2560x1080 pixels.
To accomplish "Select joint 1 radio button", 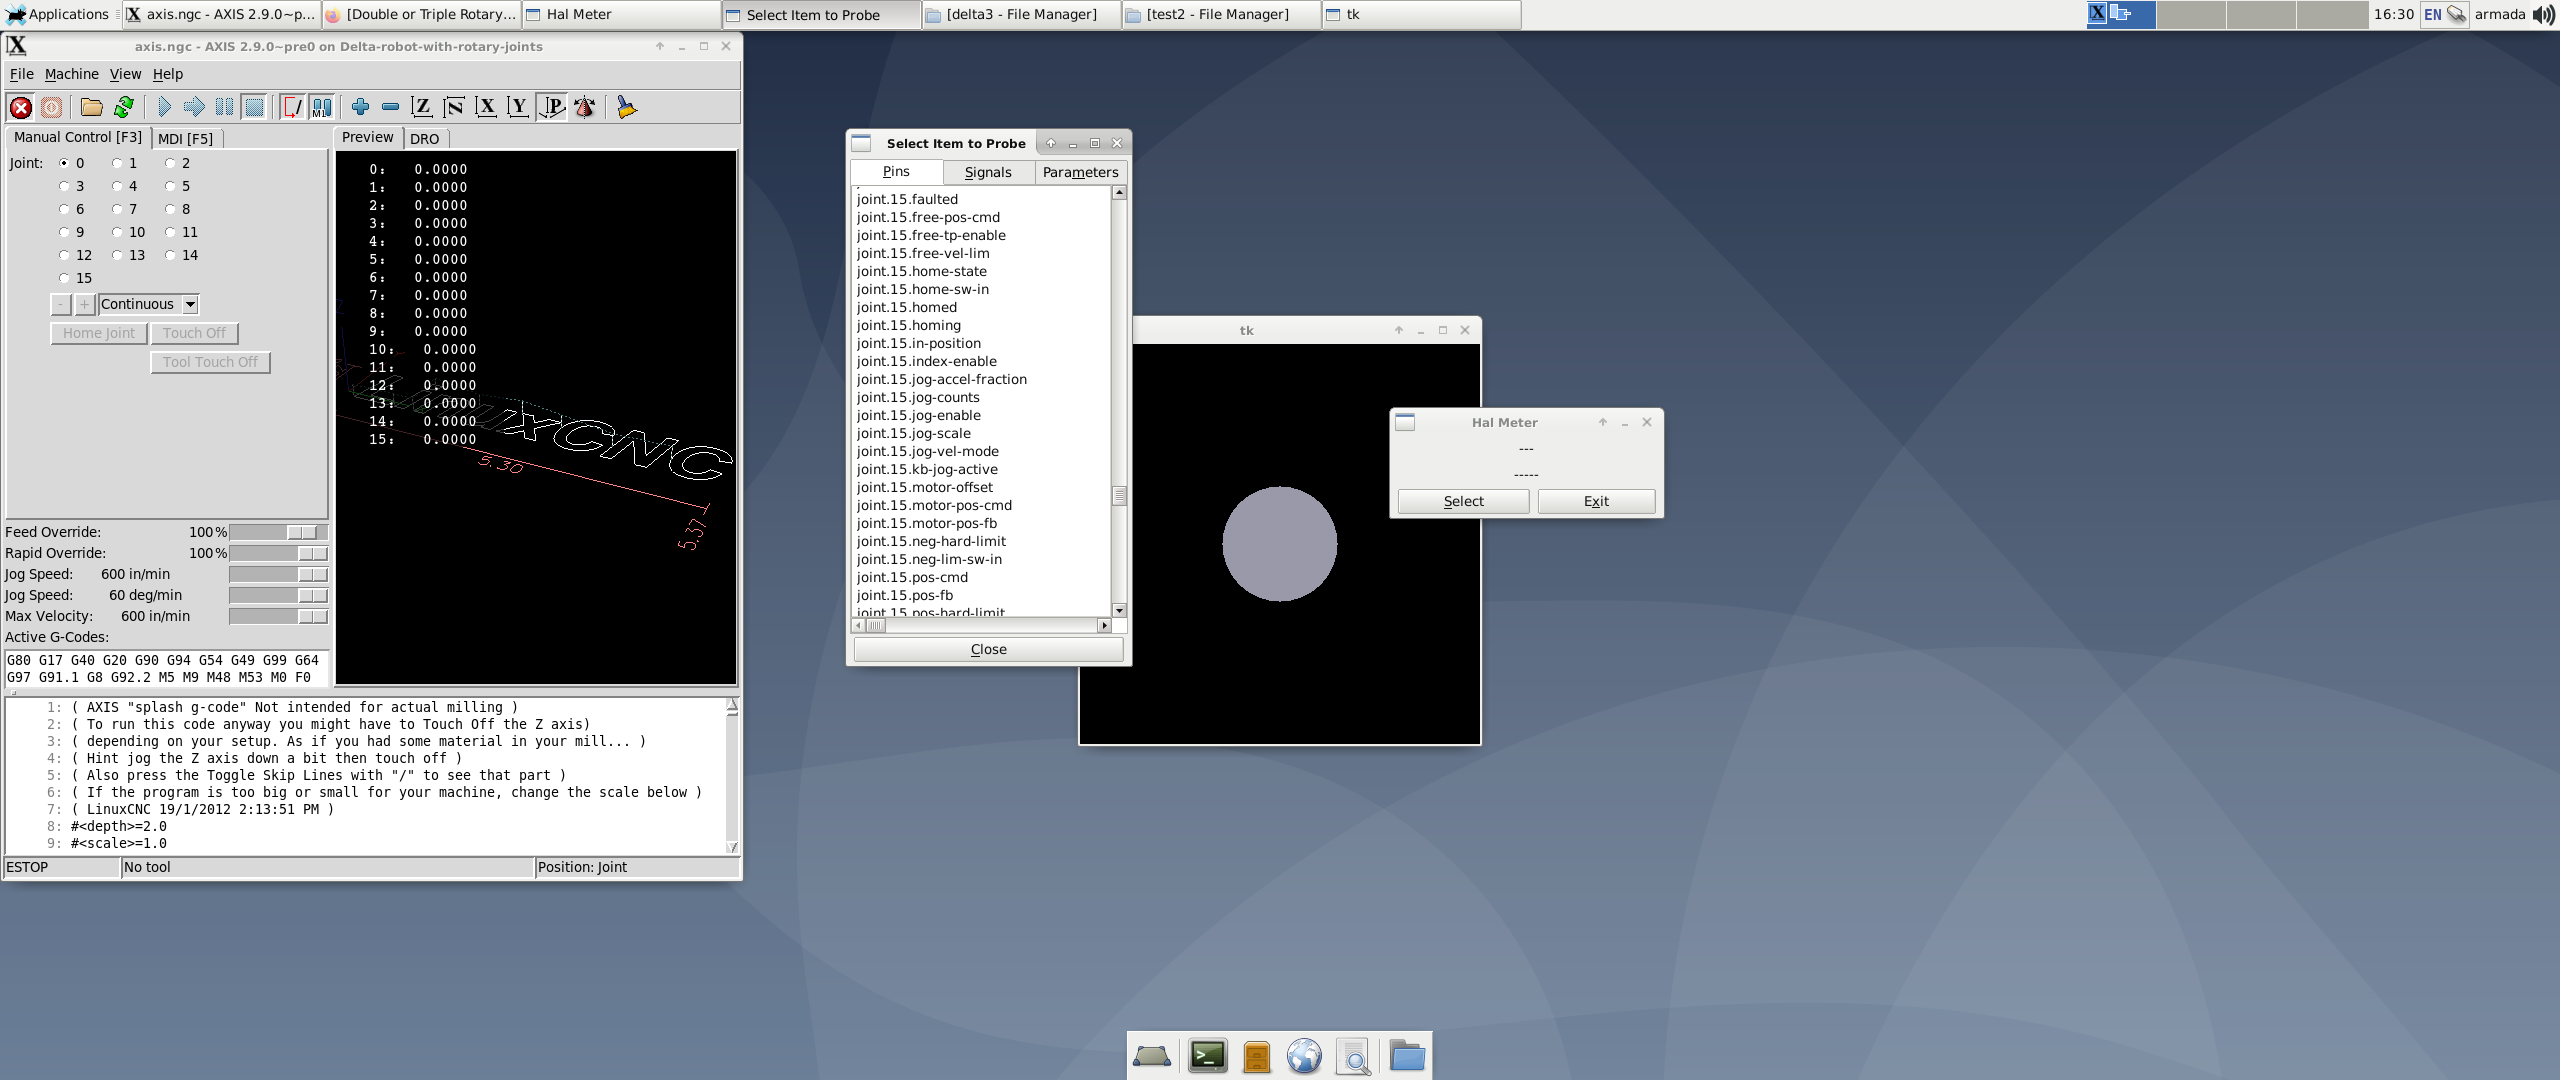I will (x=117, y=163).
